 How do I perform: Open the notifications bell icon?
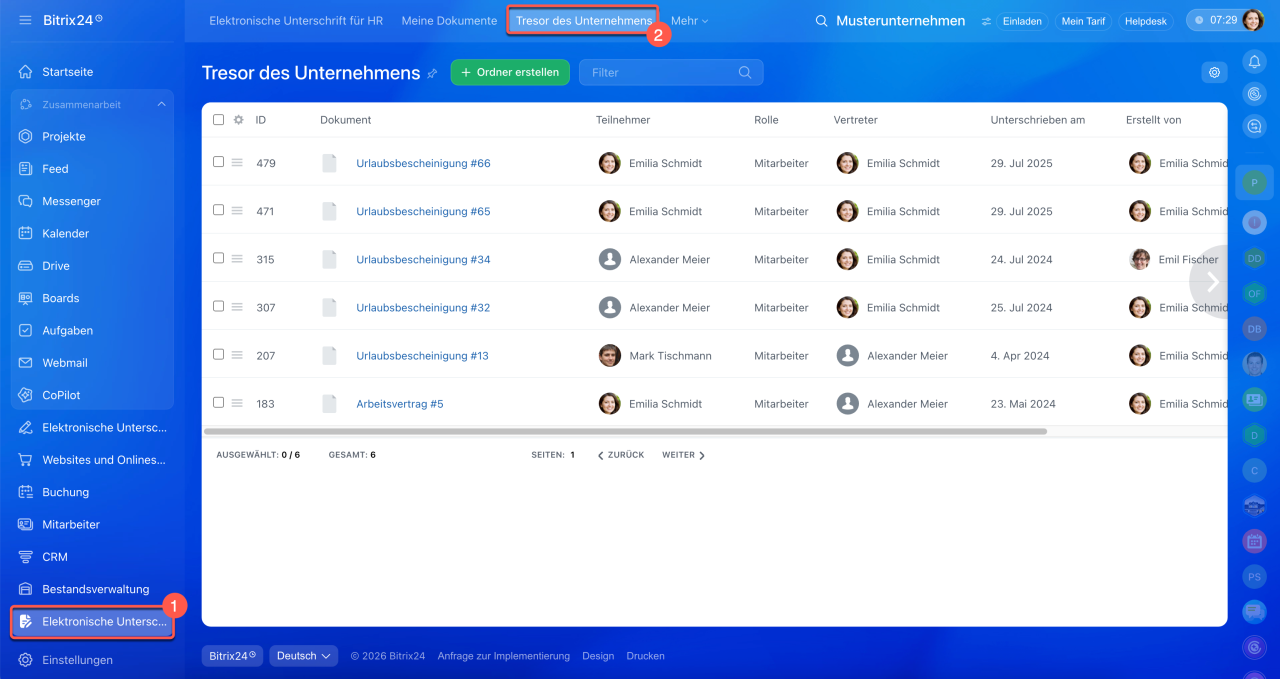(x=1254, y=62)
